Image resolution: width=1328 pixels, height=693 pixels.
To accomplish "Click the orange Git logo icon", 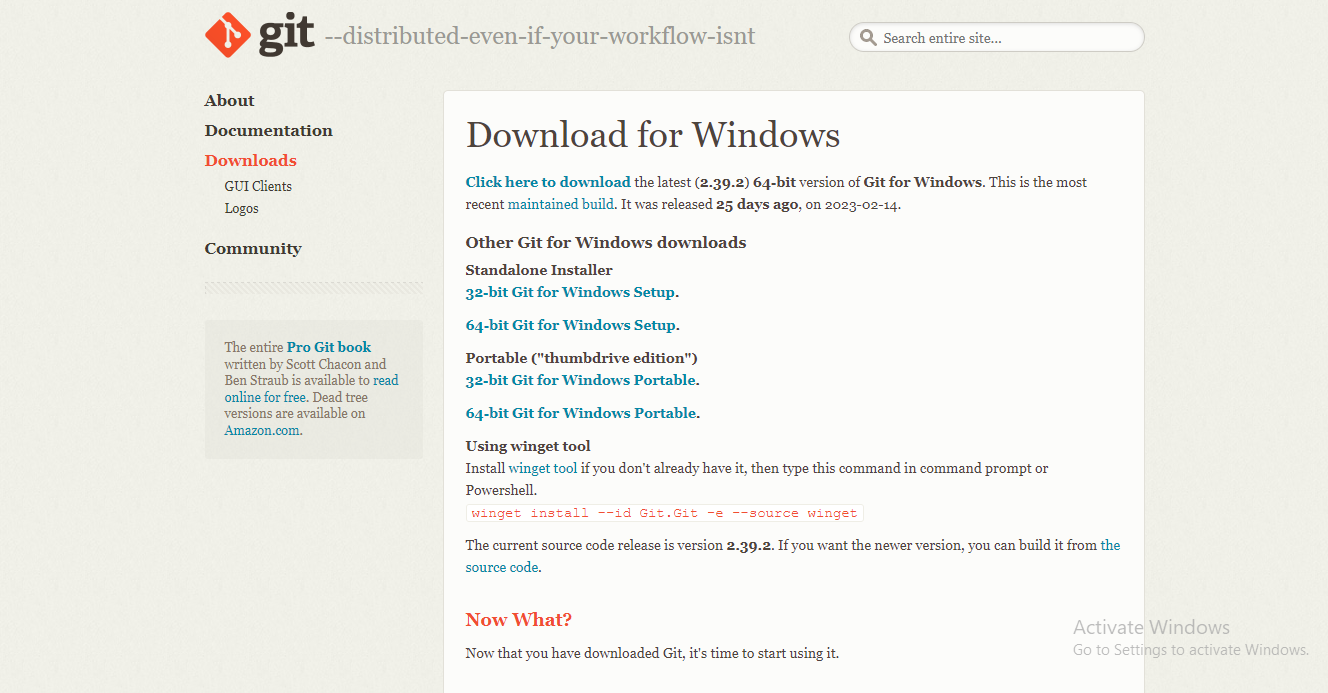I will tap(228, 36).
